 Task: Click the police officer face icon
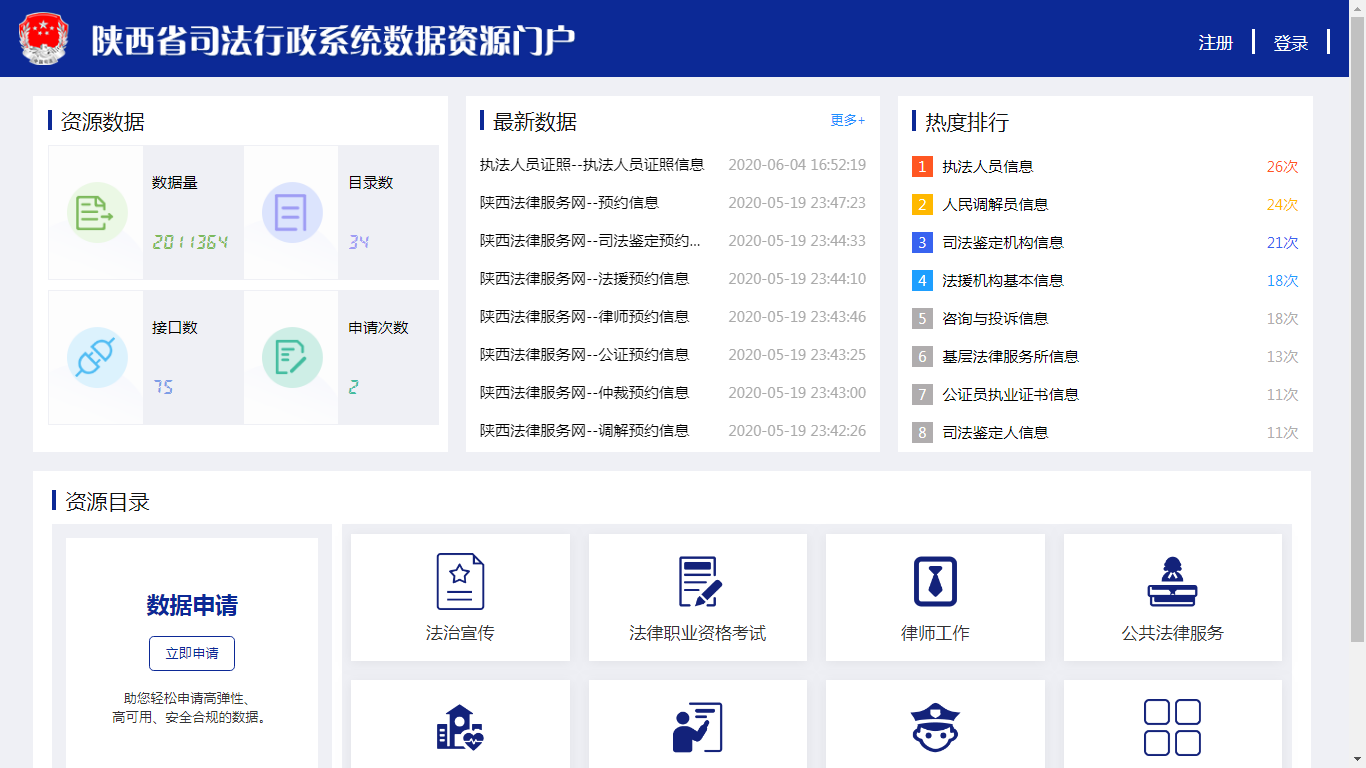(935, 727)
